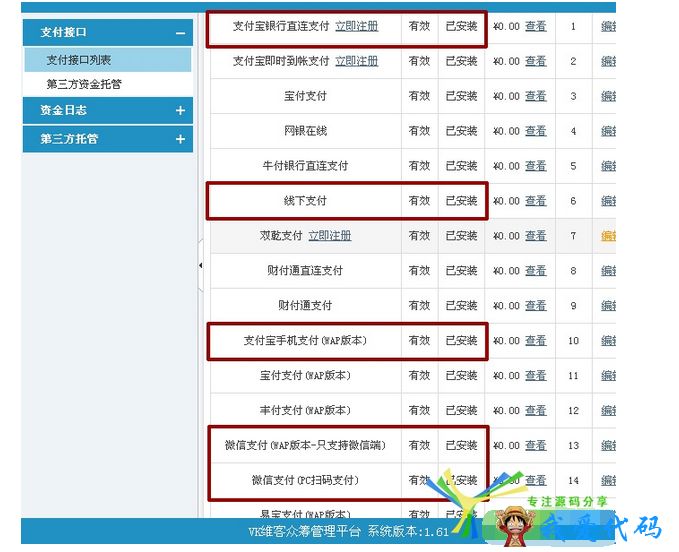This screenshot has height=552, width=679.
Task: Click 查看 link in row 1
Action: [x=536, y=26]
